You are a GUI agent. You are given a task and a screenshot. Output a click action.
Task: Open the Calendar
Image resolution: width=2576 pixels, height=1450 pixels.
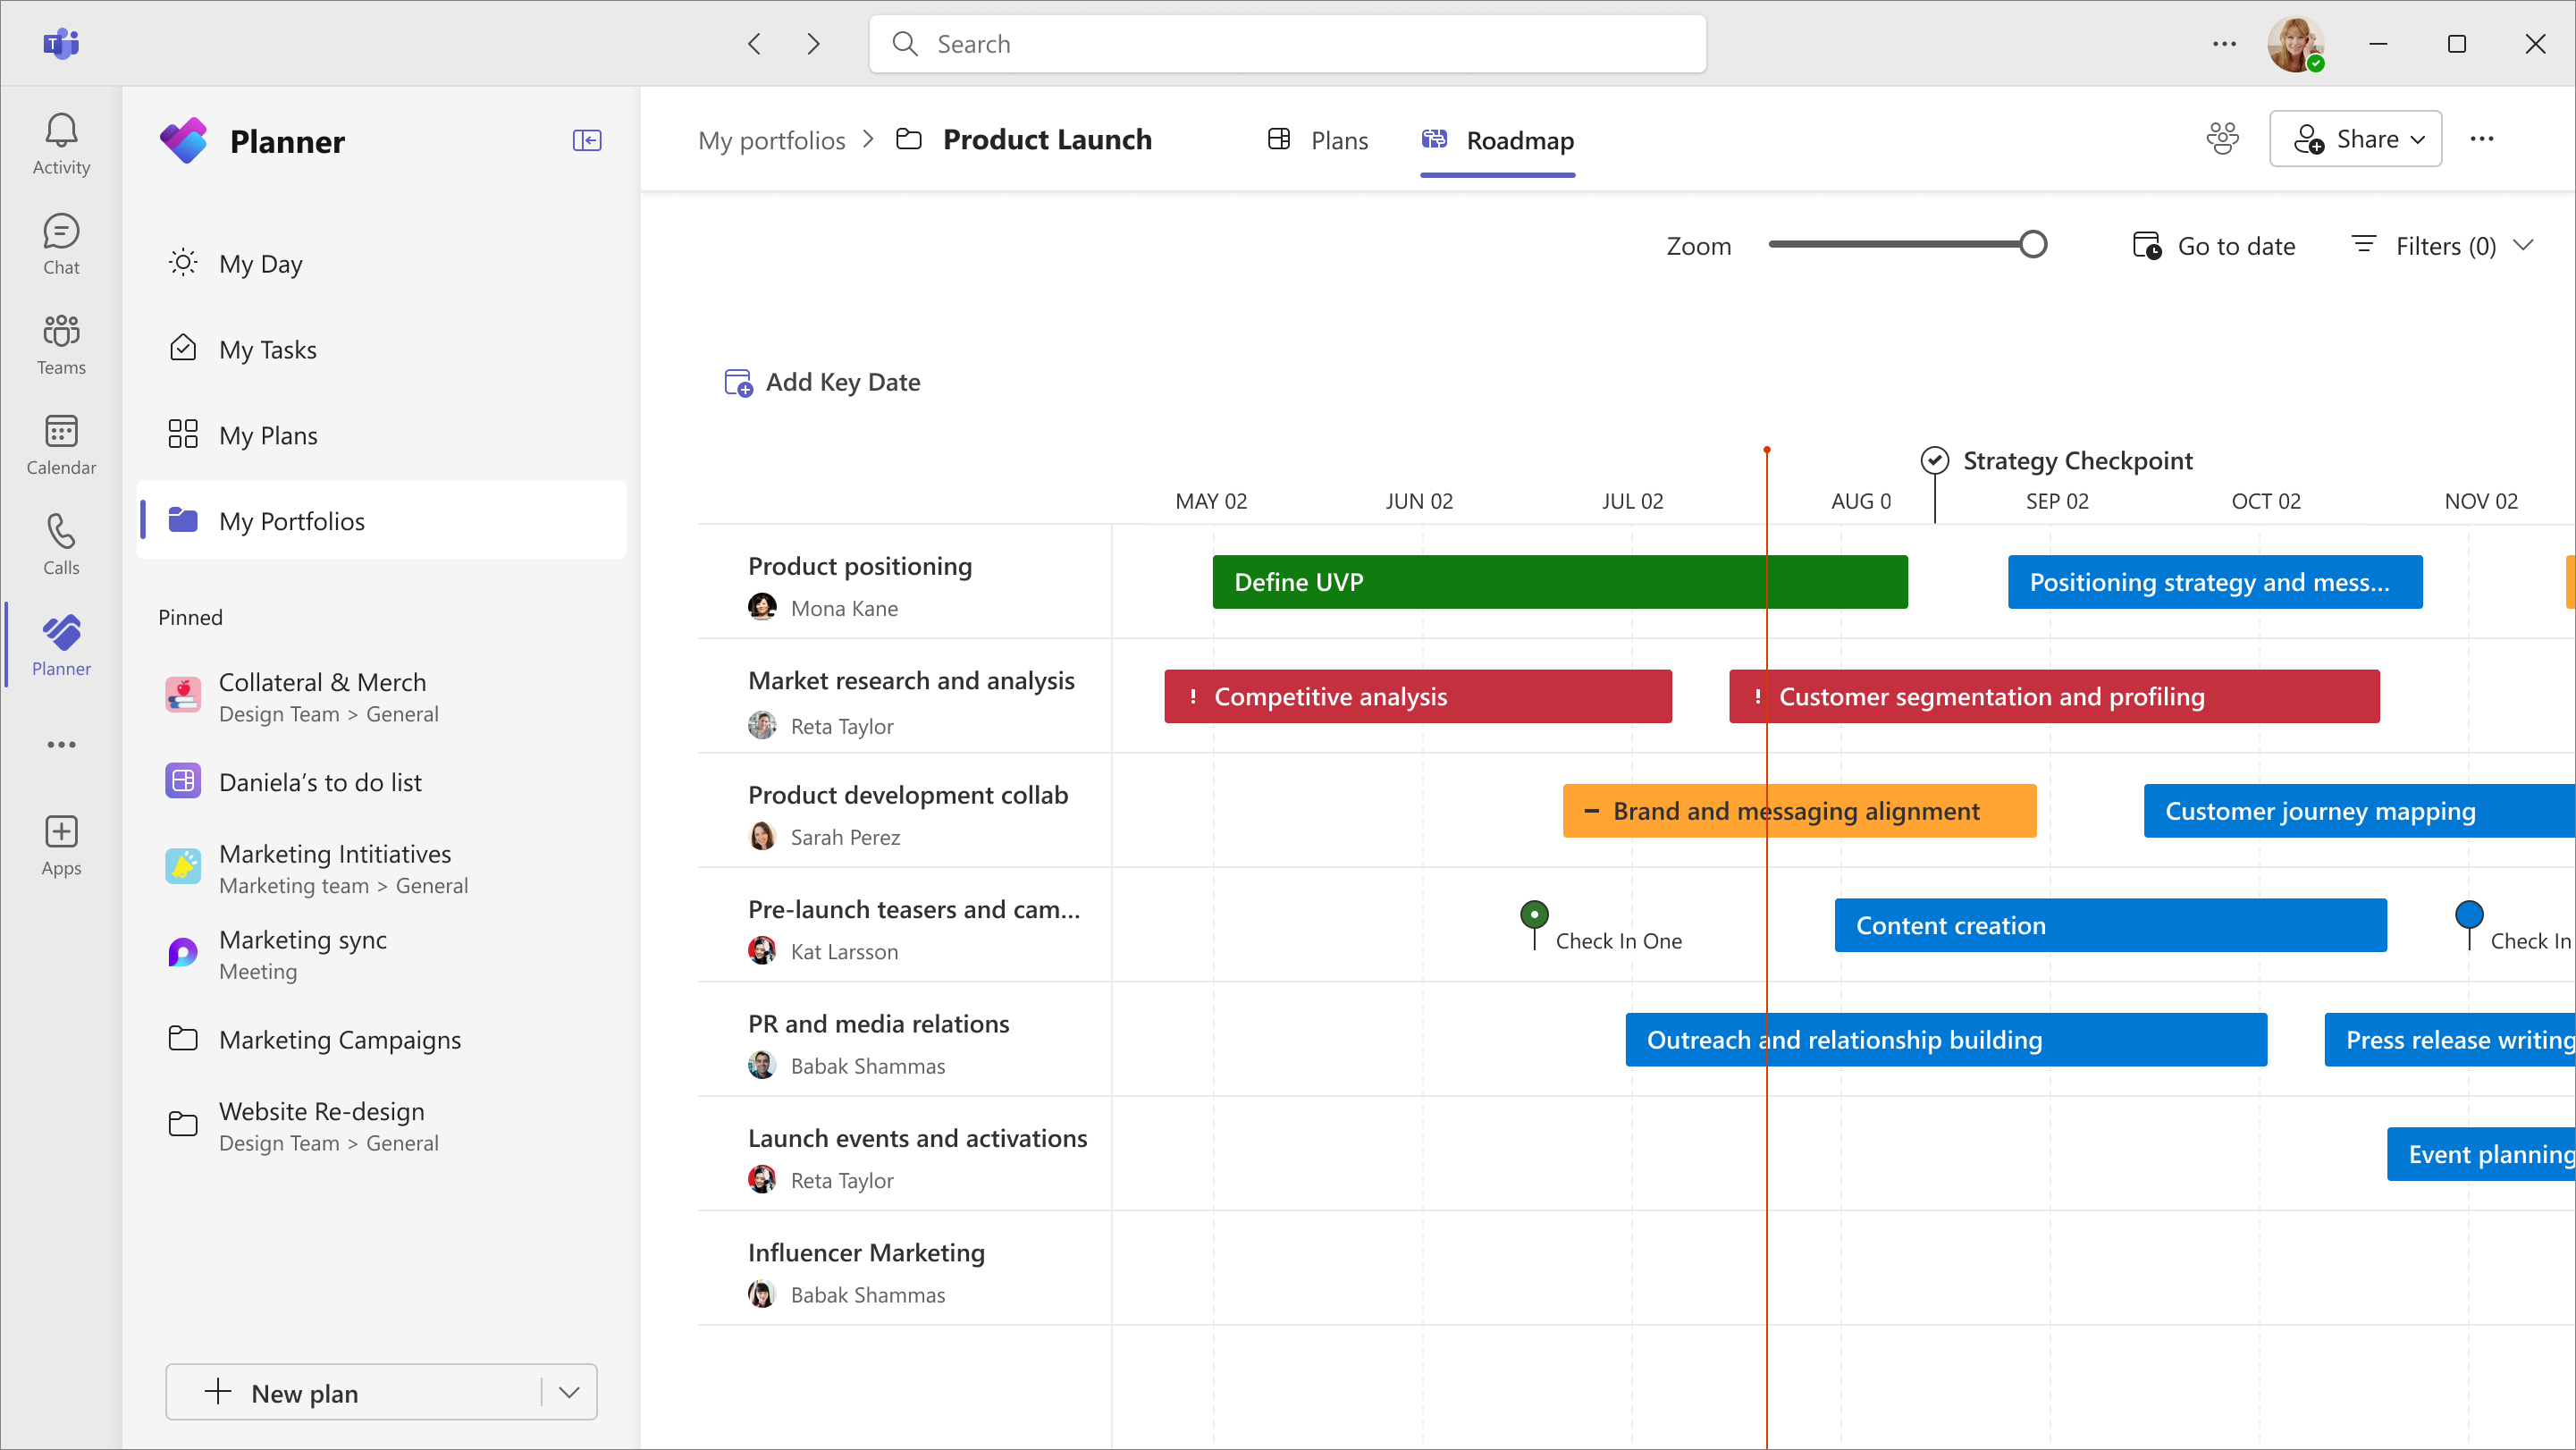pyautogui.click(x=61, y=443)
